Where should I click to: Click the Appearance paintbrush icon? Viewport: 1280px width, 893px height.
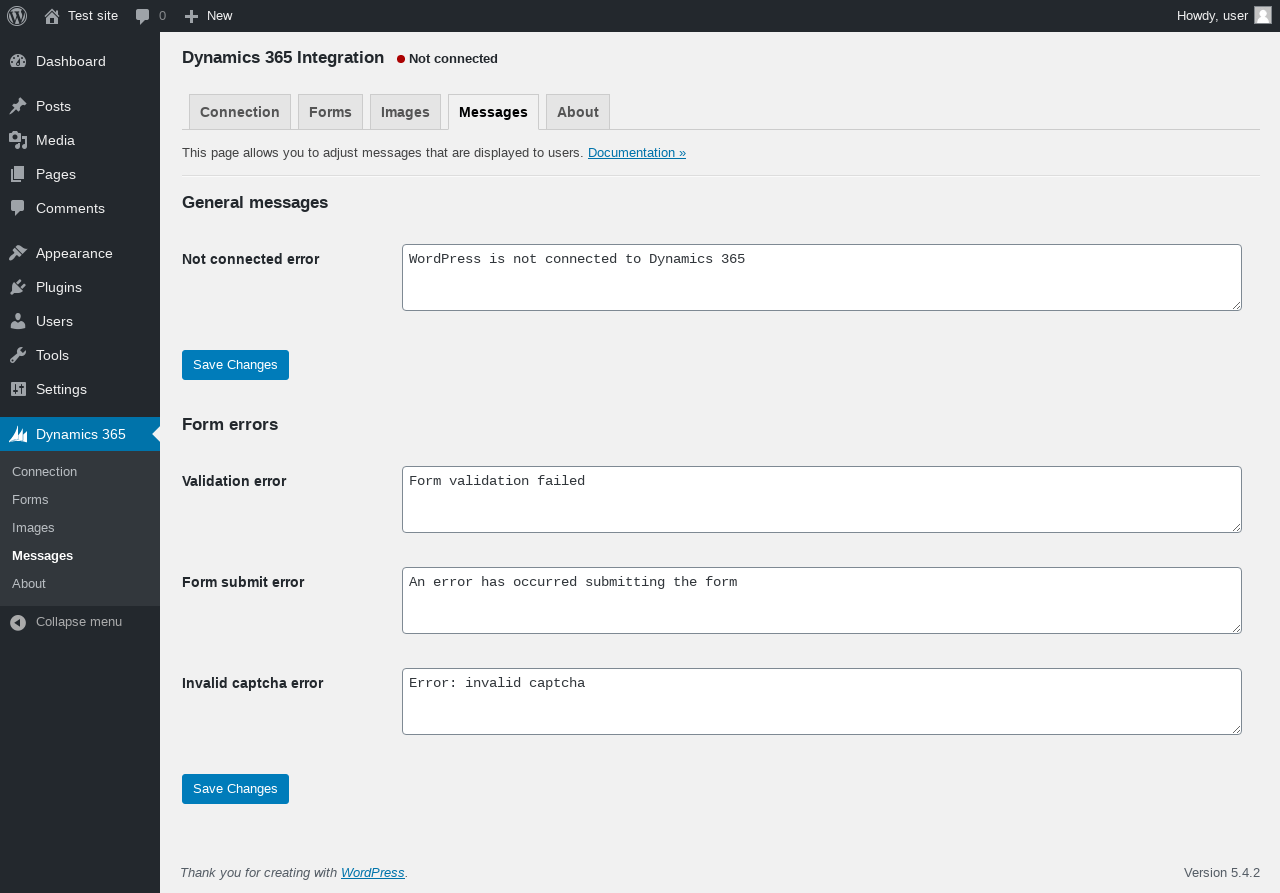(x=18, y=253)
